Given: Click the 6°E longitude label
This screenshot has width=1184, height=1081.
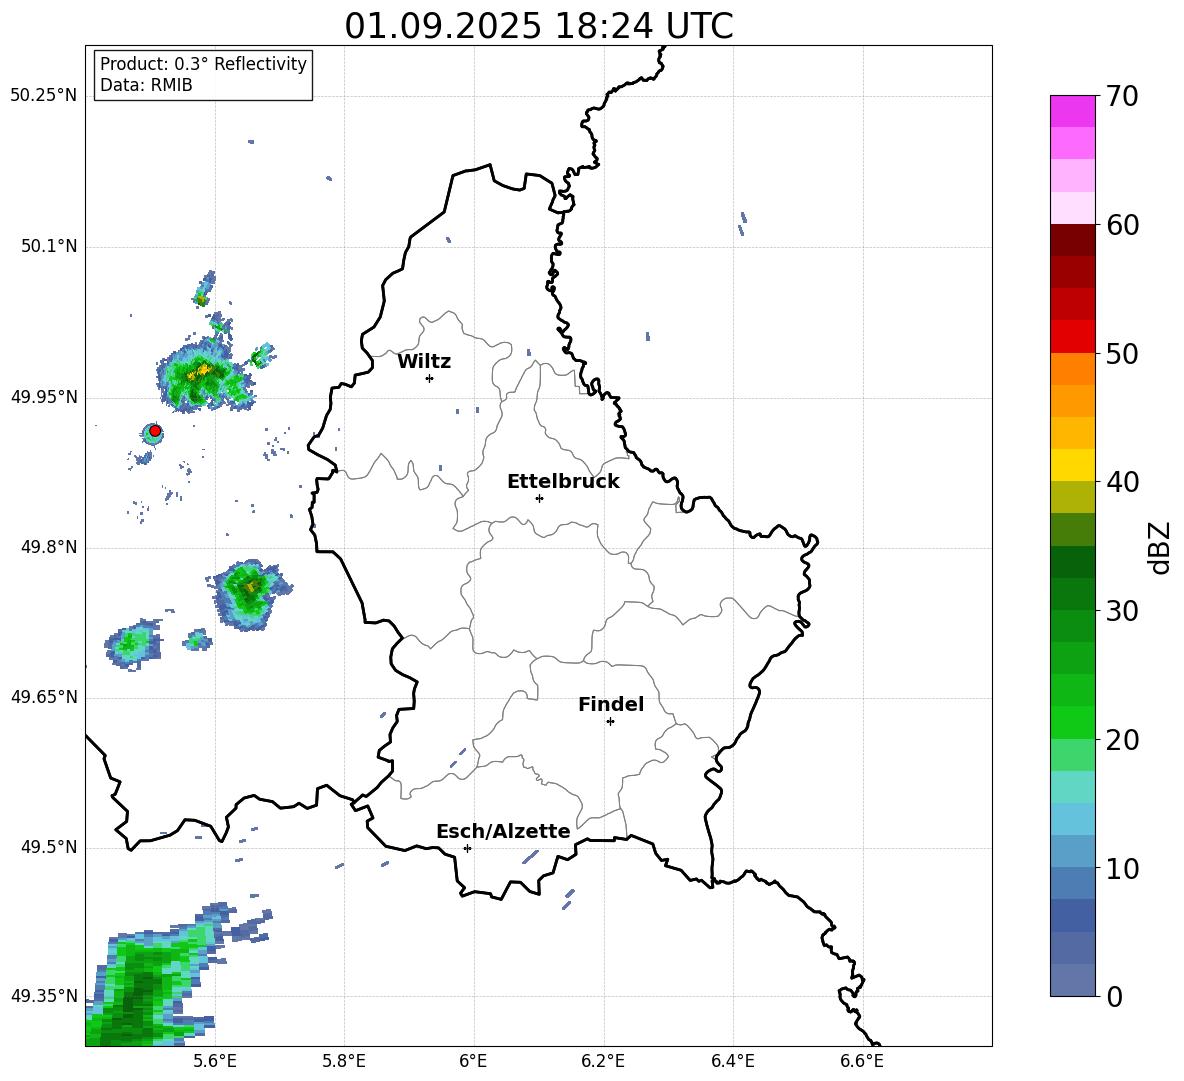Looking at the screenshot, I should pyautogui.click(x=473, y=1061).
